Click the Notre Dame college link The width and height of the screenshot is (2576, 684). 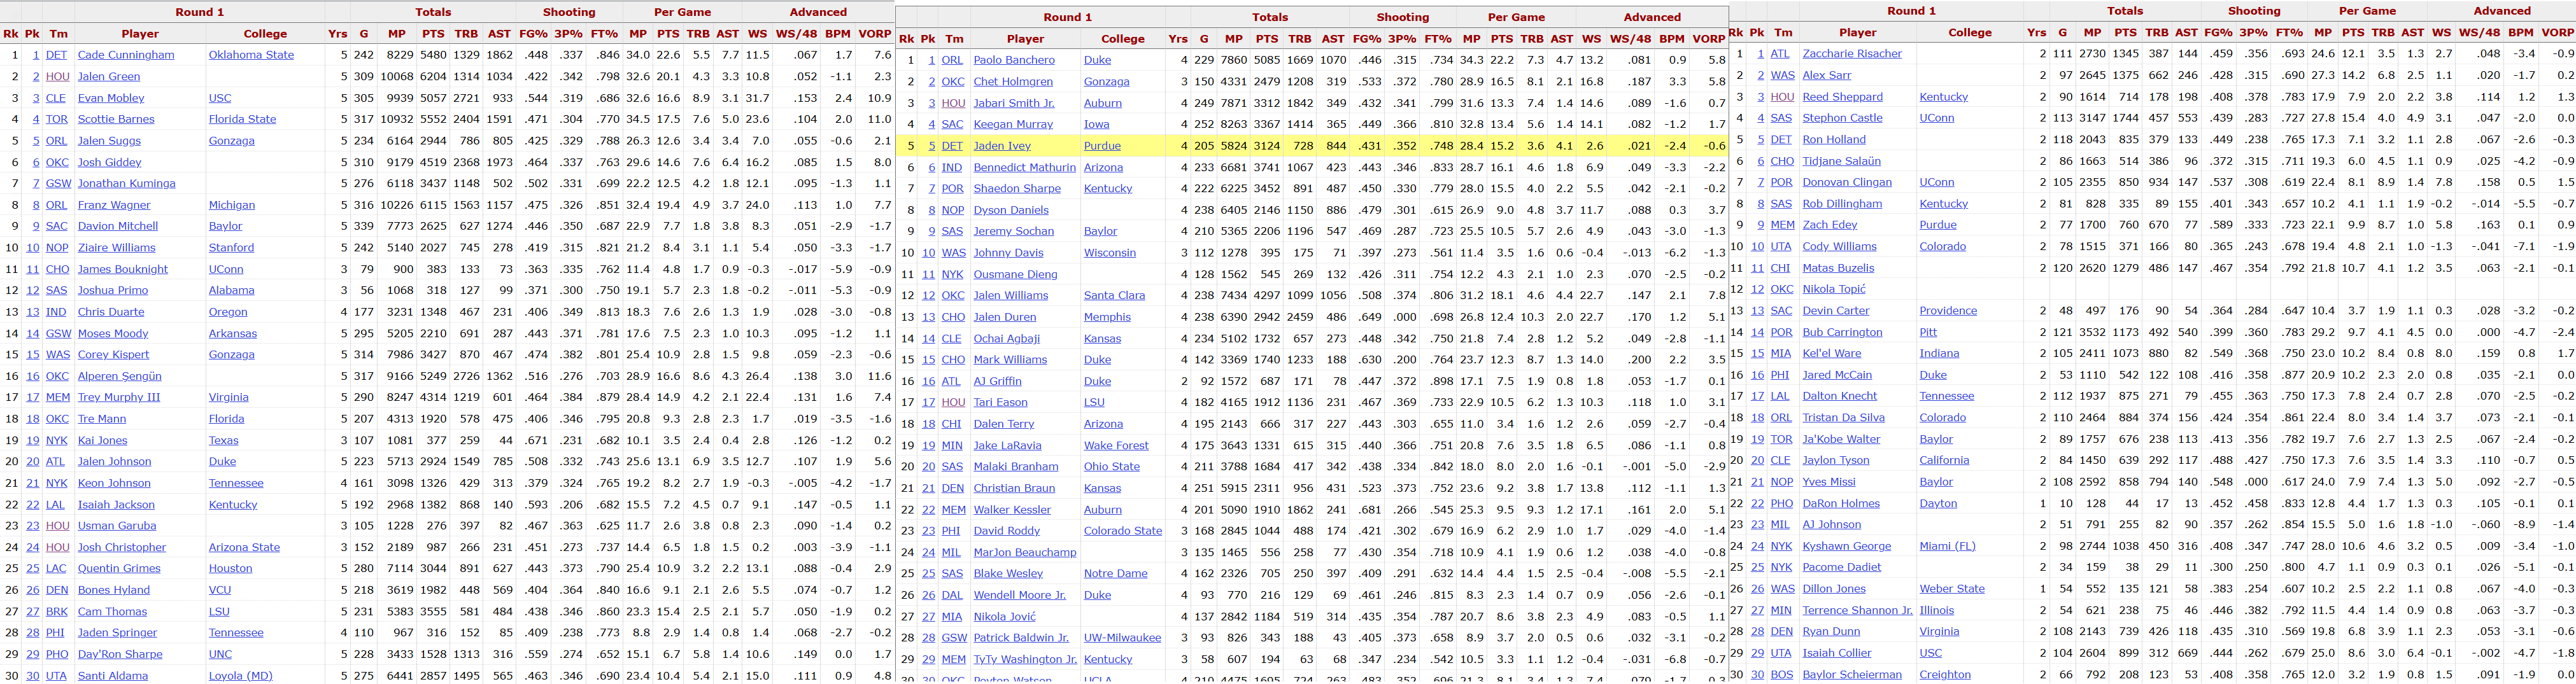click(1115, 573)
